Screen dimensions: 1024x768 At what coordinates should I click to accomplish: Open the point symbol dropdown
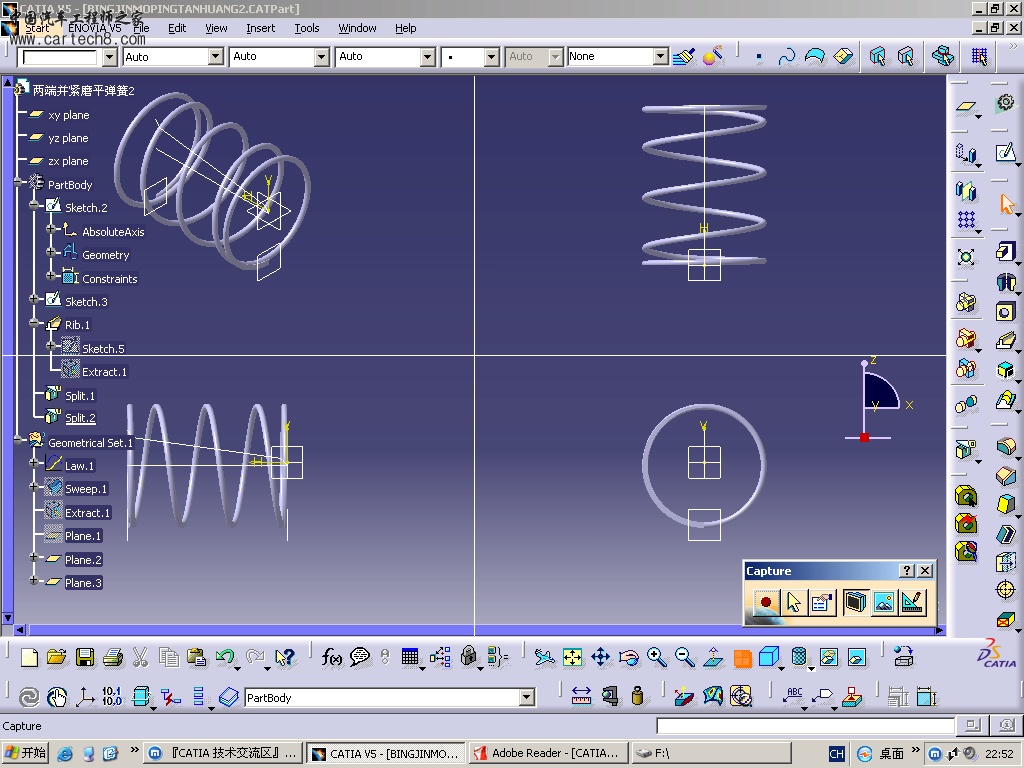(x=492, y=57)
